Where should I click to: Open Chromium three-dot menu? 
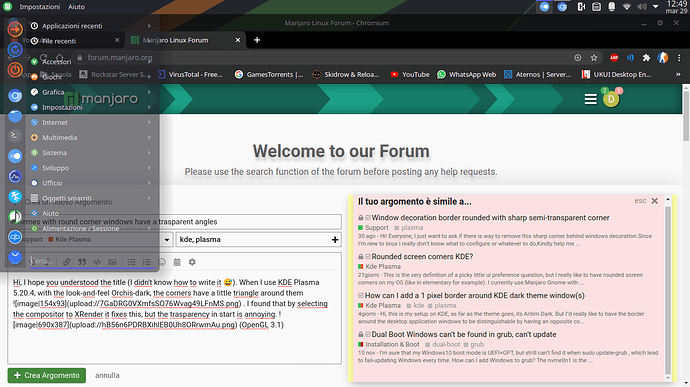(x=679, y=58)
